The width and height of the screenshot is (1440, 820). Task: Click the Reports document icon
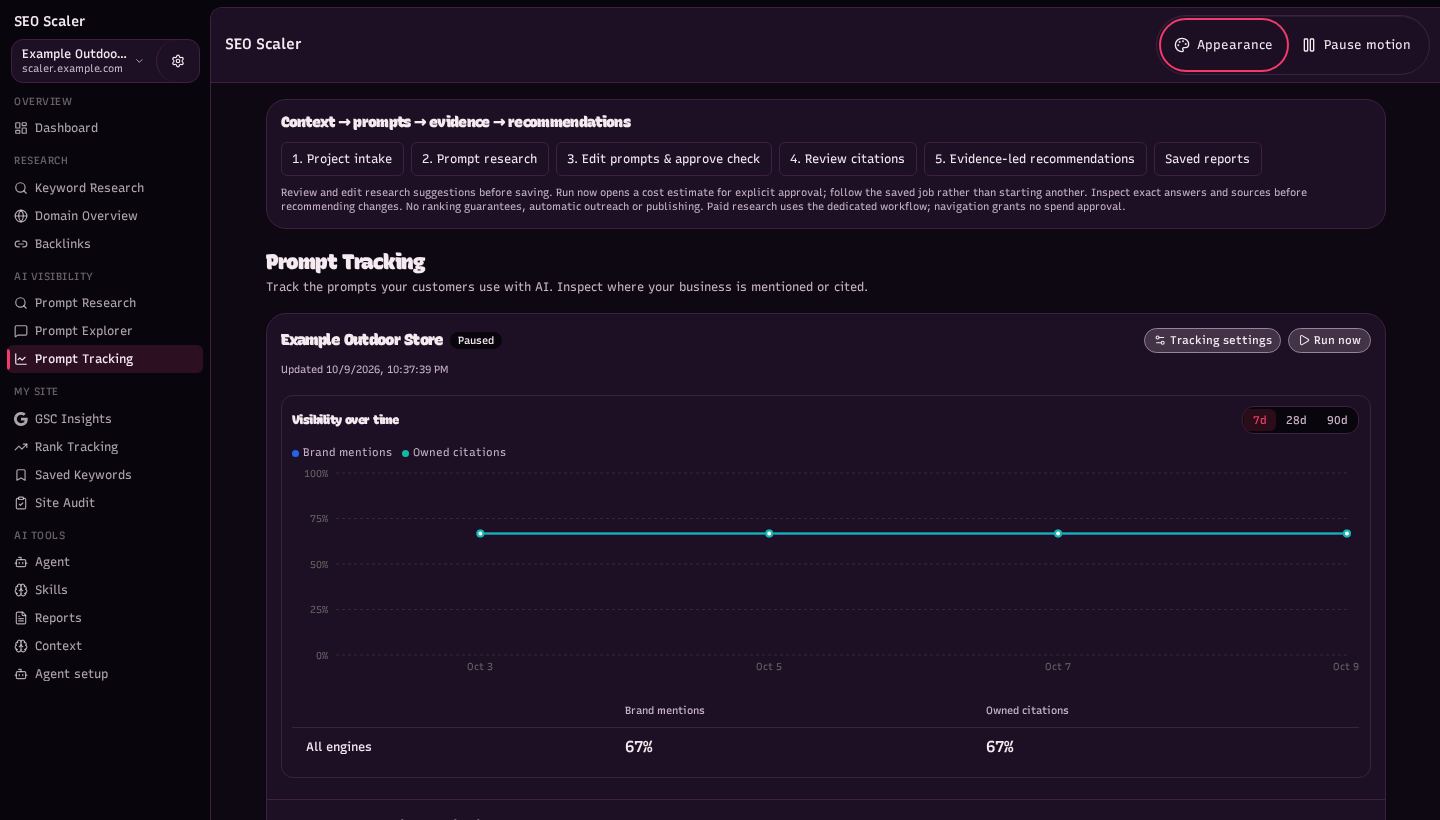21,618
